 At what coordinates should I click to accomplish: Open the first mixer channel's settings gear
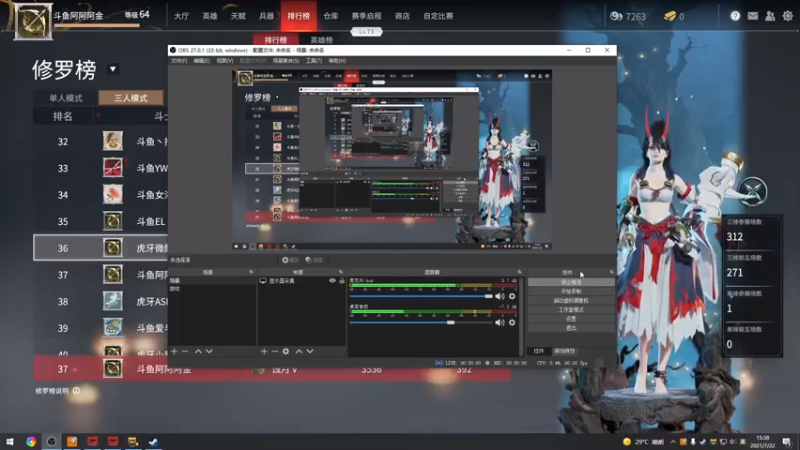coord(512,296)
